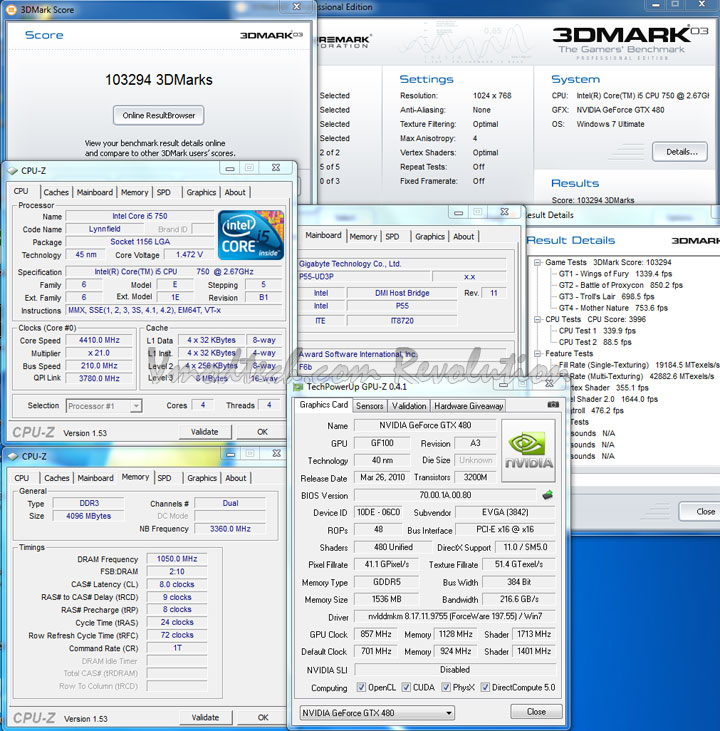720x731 pixels.
Task: Click the Code Name value Lynnfield
Action: coord(104,229)
